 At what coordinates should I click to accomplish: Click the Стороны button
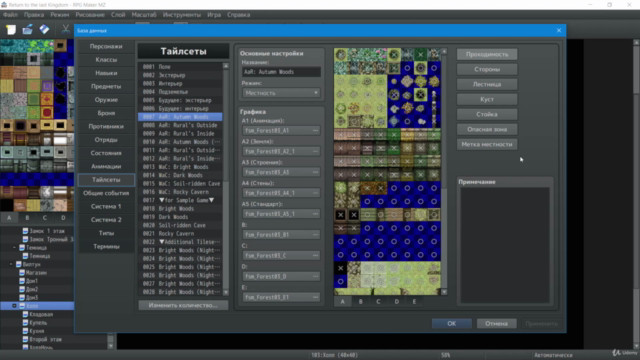click(487, 69)
